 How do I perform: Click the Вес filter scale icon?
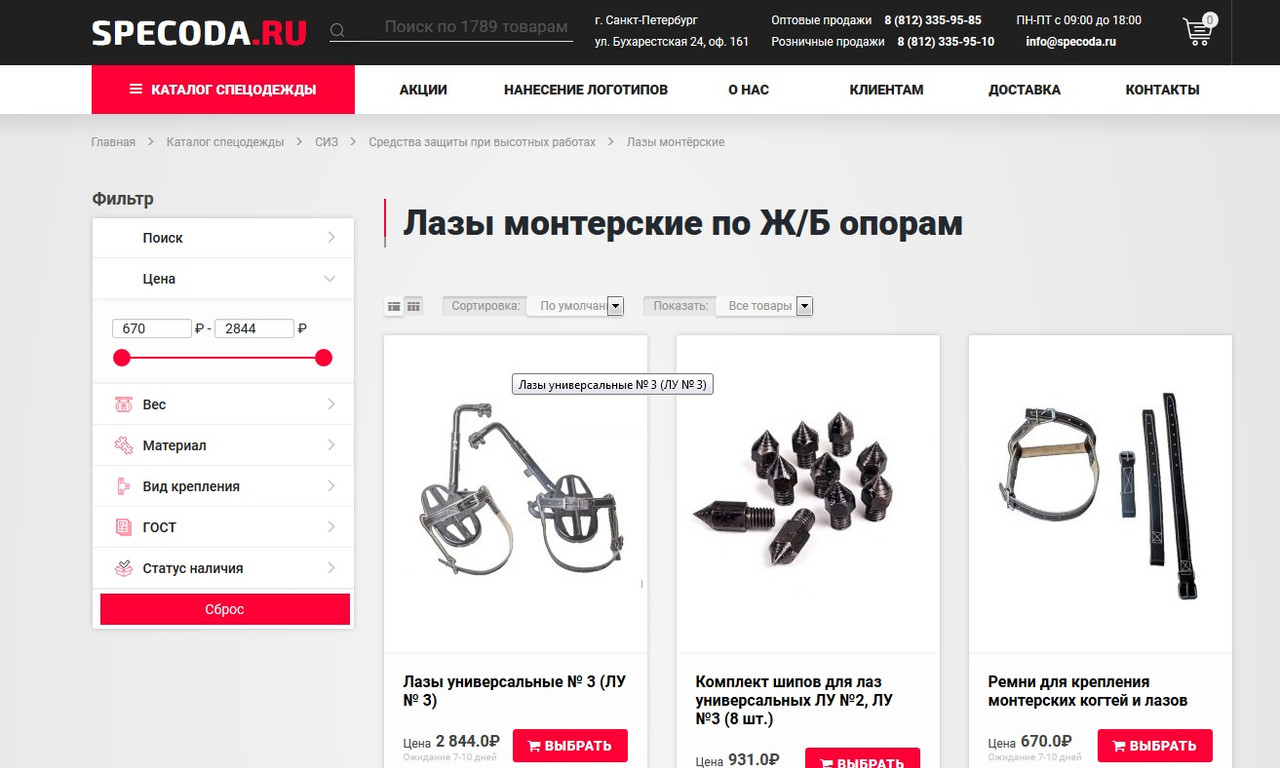123,405
